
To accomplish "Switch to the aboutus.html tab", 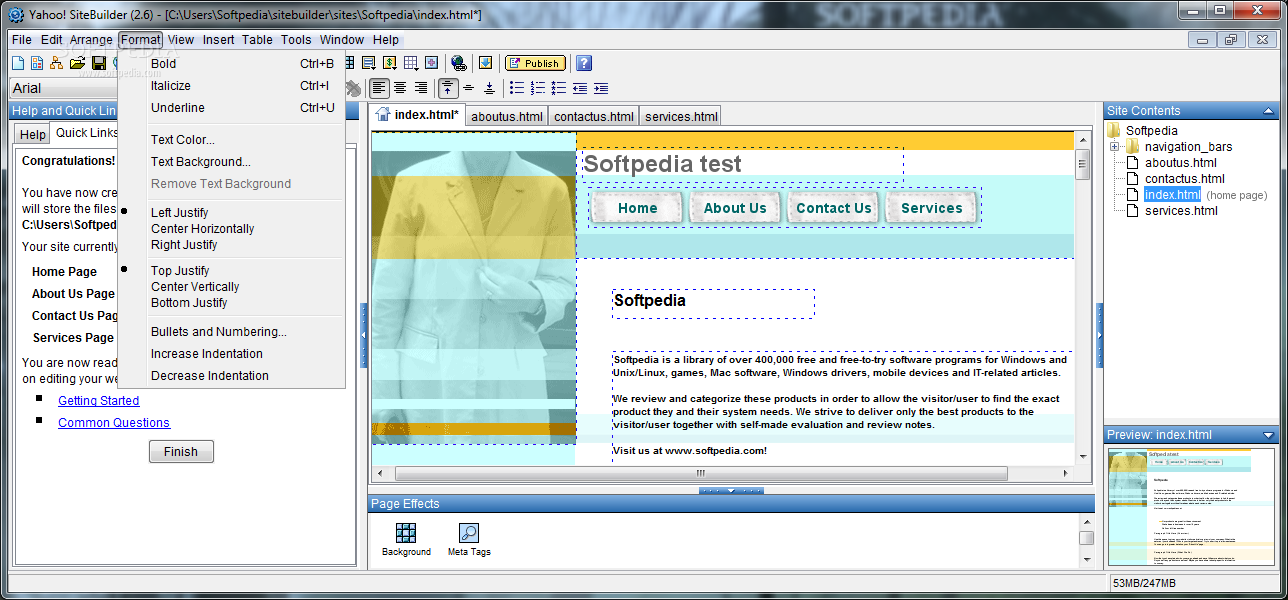I will pyautogui.click(x=507, y=116).
